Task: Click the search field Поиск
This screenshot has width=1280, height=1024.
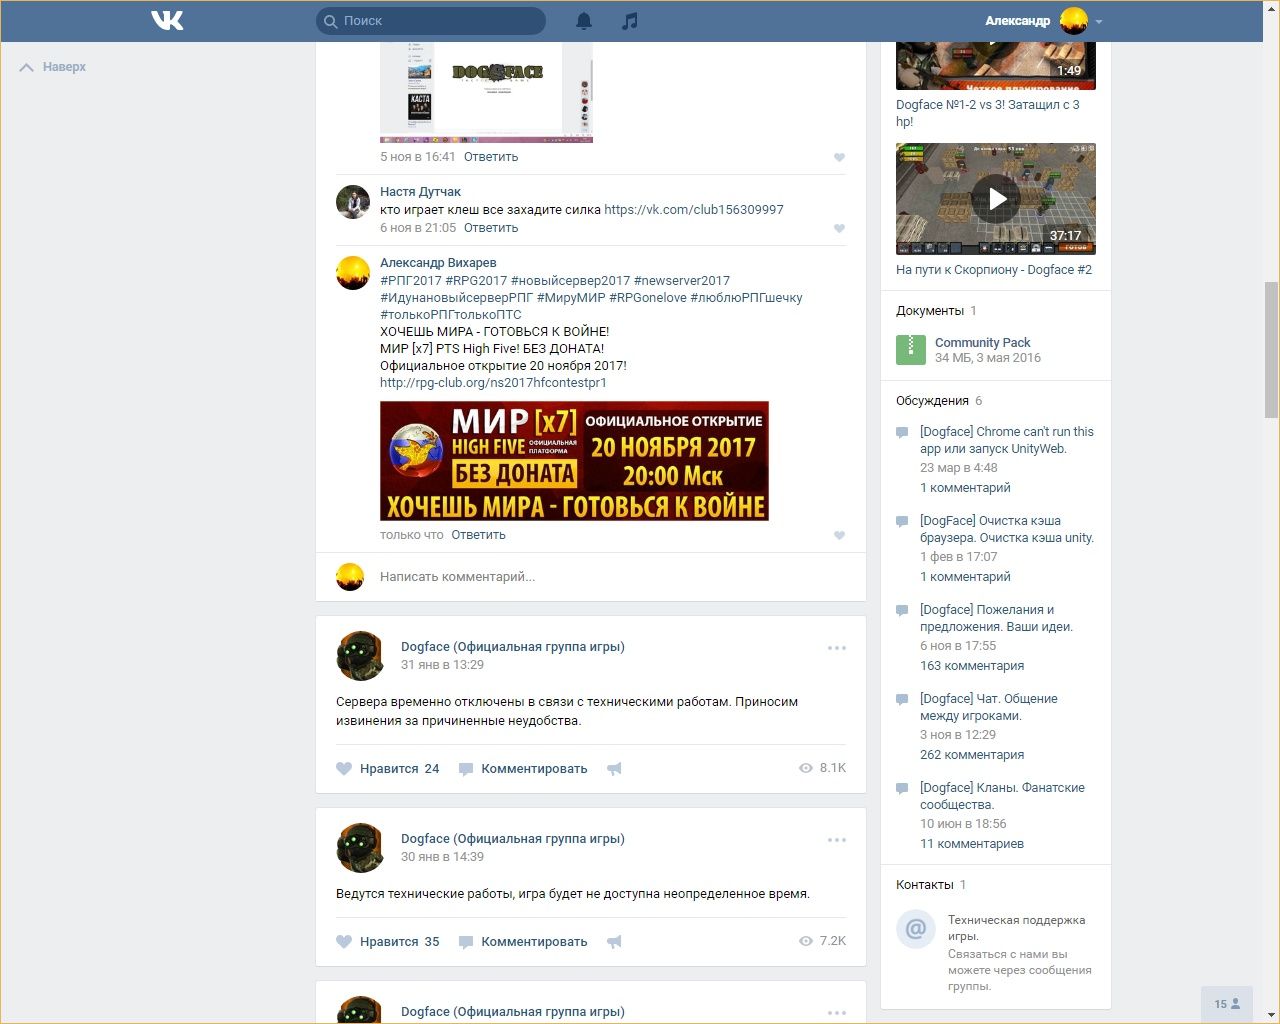Action: point(431,21)
